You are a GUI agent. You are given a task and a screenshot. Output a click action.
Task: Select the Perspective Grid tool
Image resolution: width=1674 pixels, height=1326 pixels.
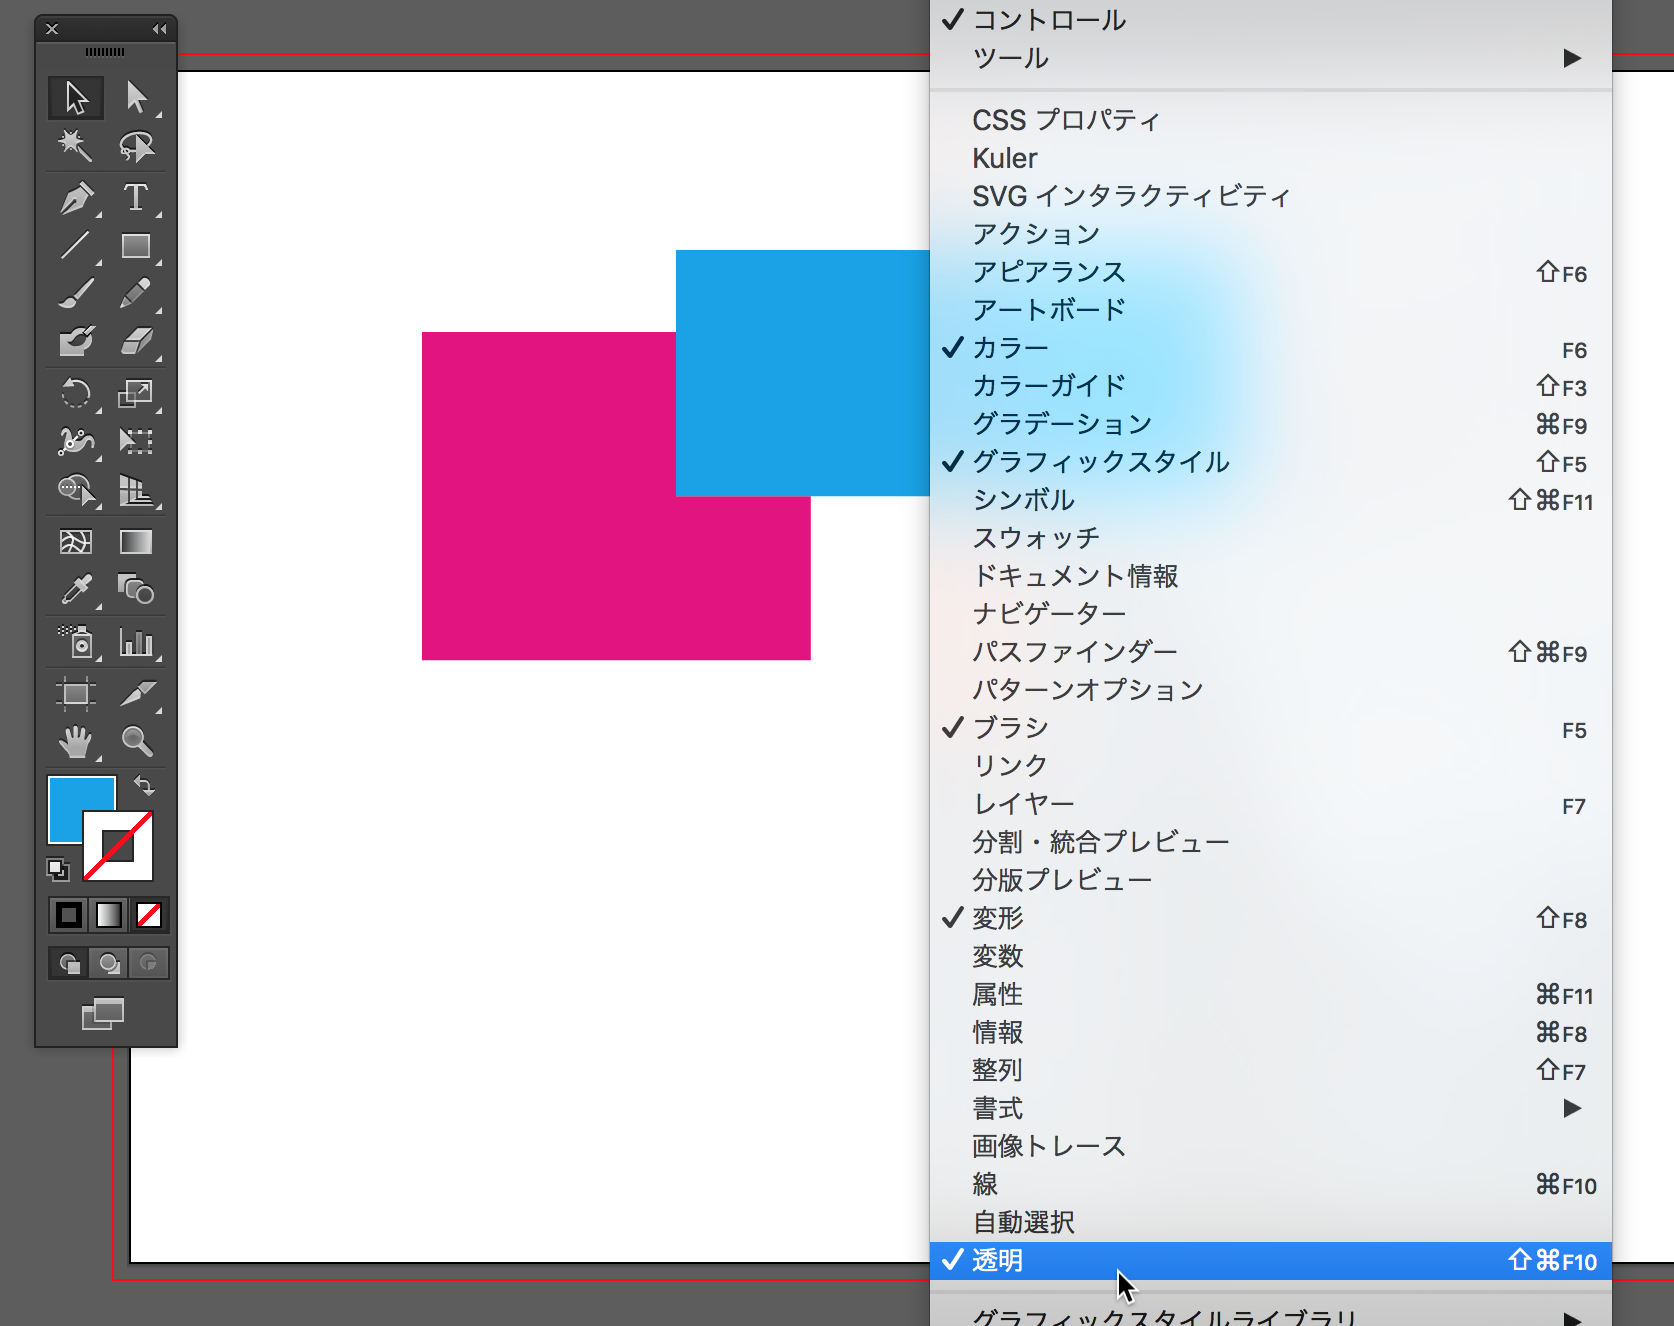pyautogui.click(x=136, y=490)
